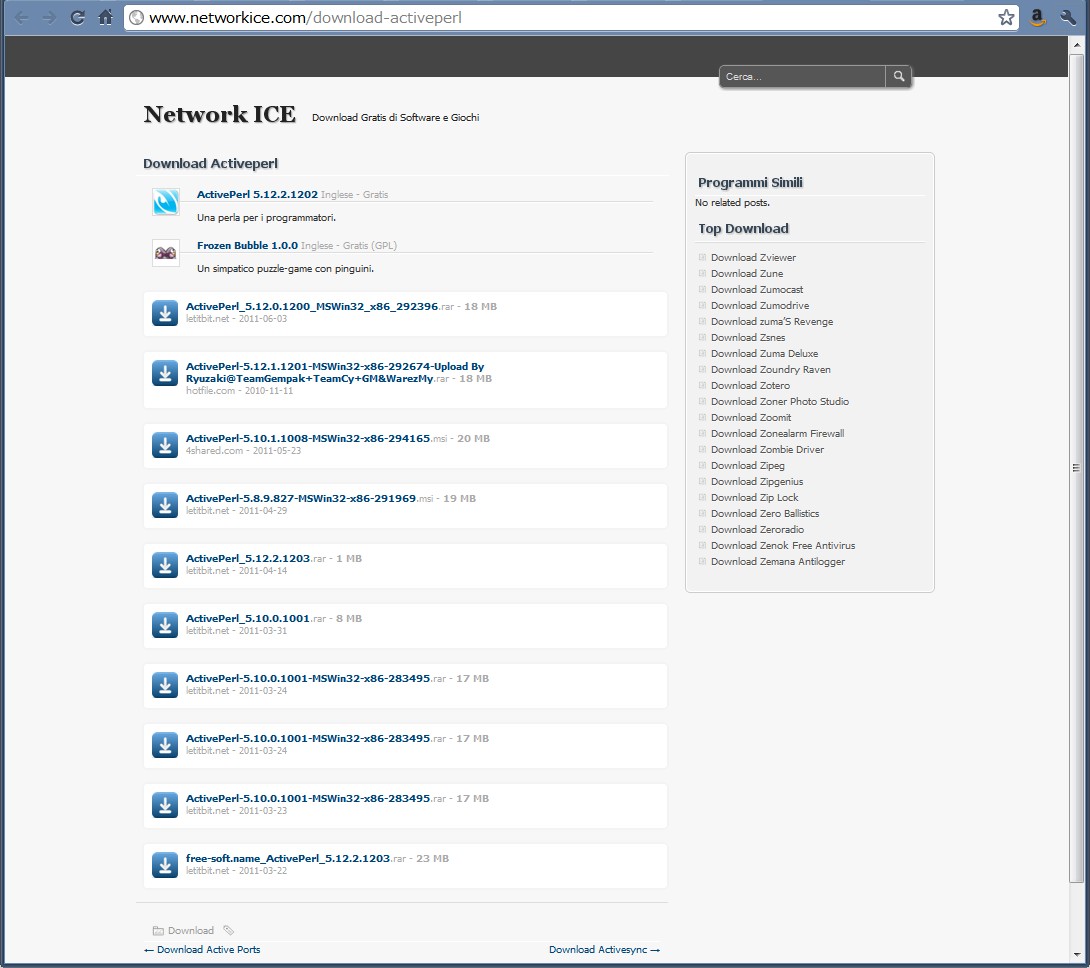Viewport: 1090px width, 968px height.
Task: Open the ActivePerl_5.12.2.1203 rar link
Action: pos(248,558)
